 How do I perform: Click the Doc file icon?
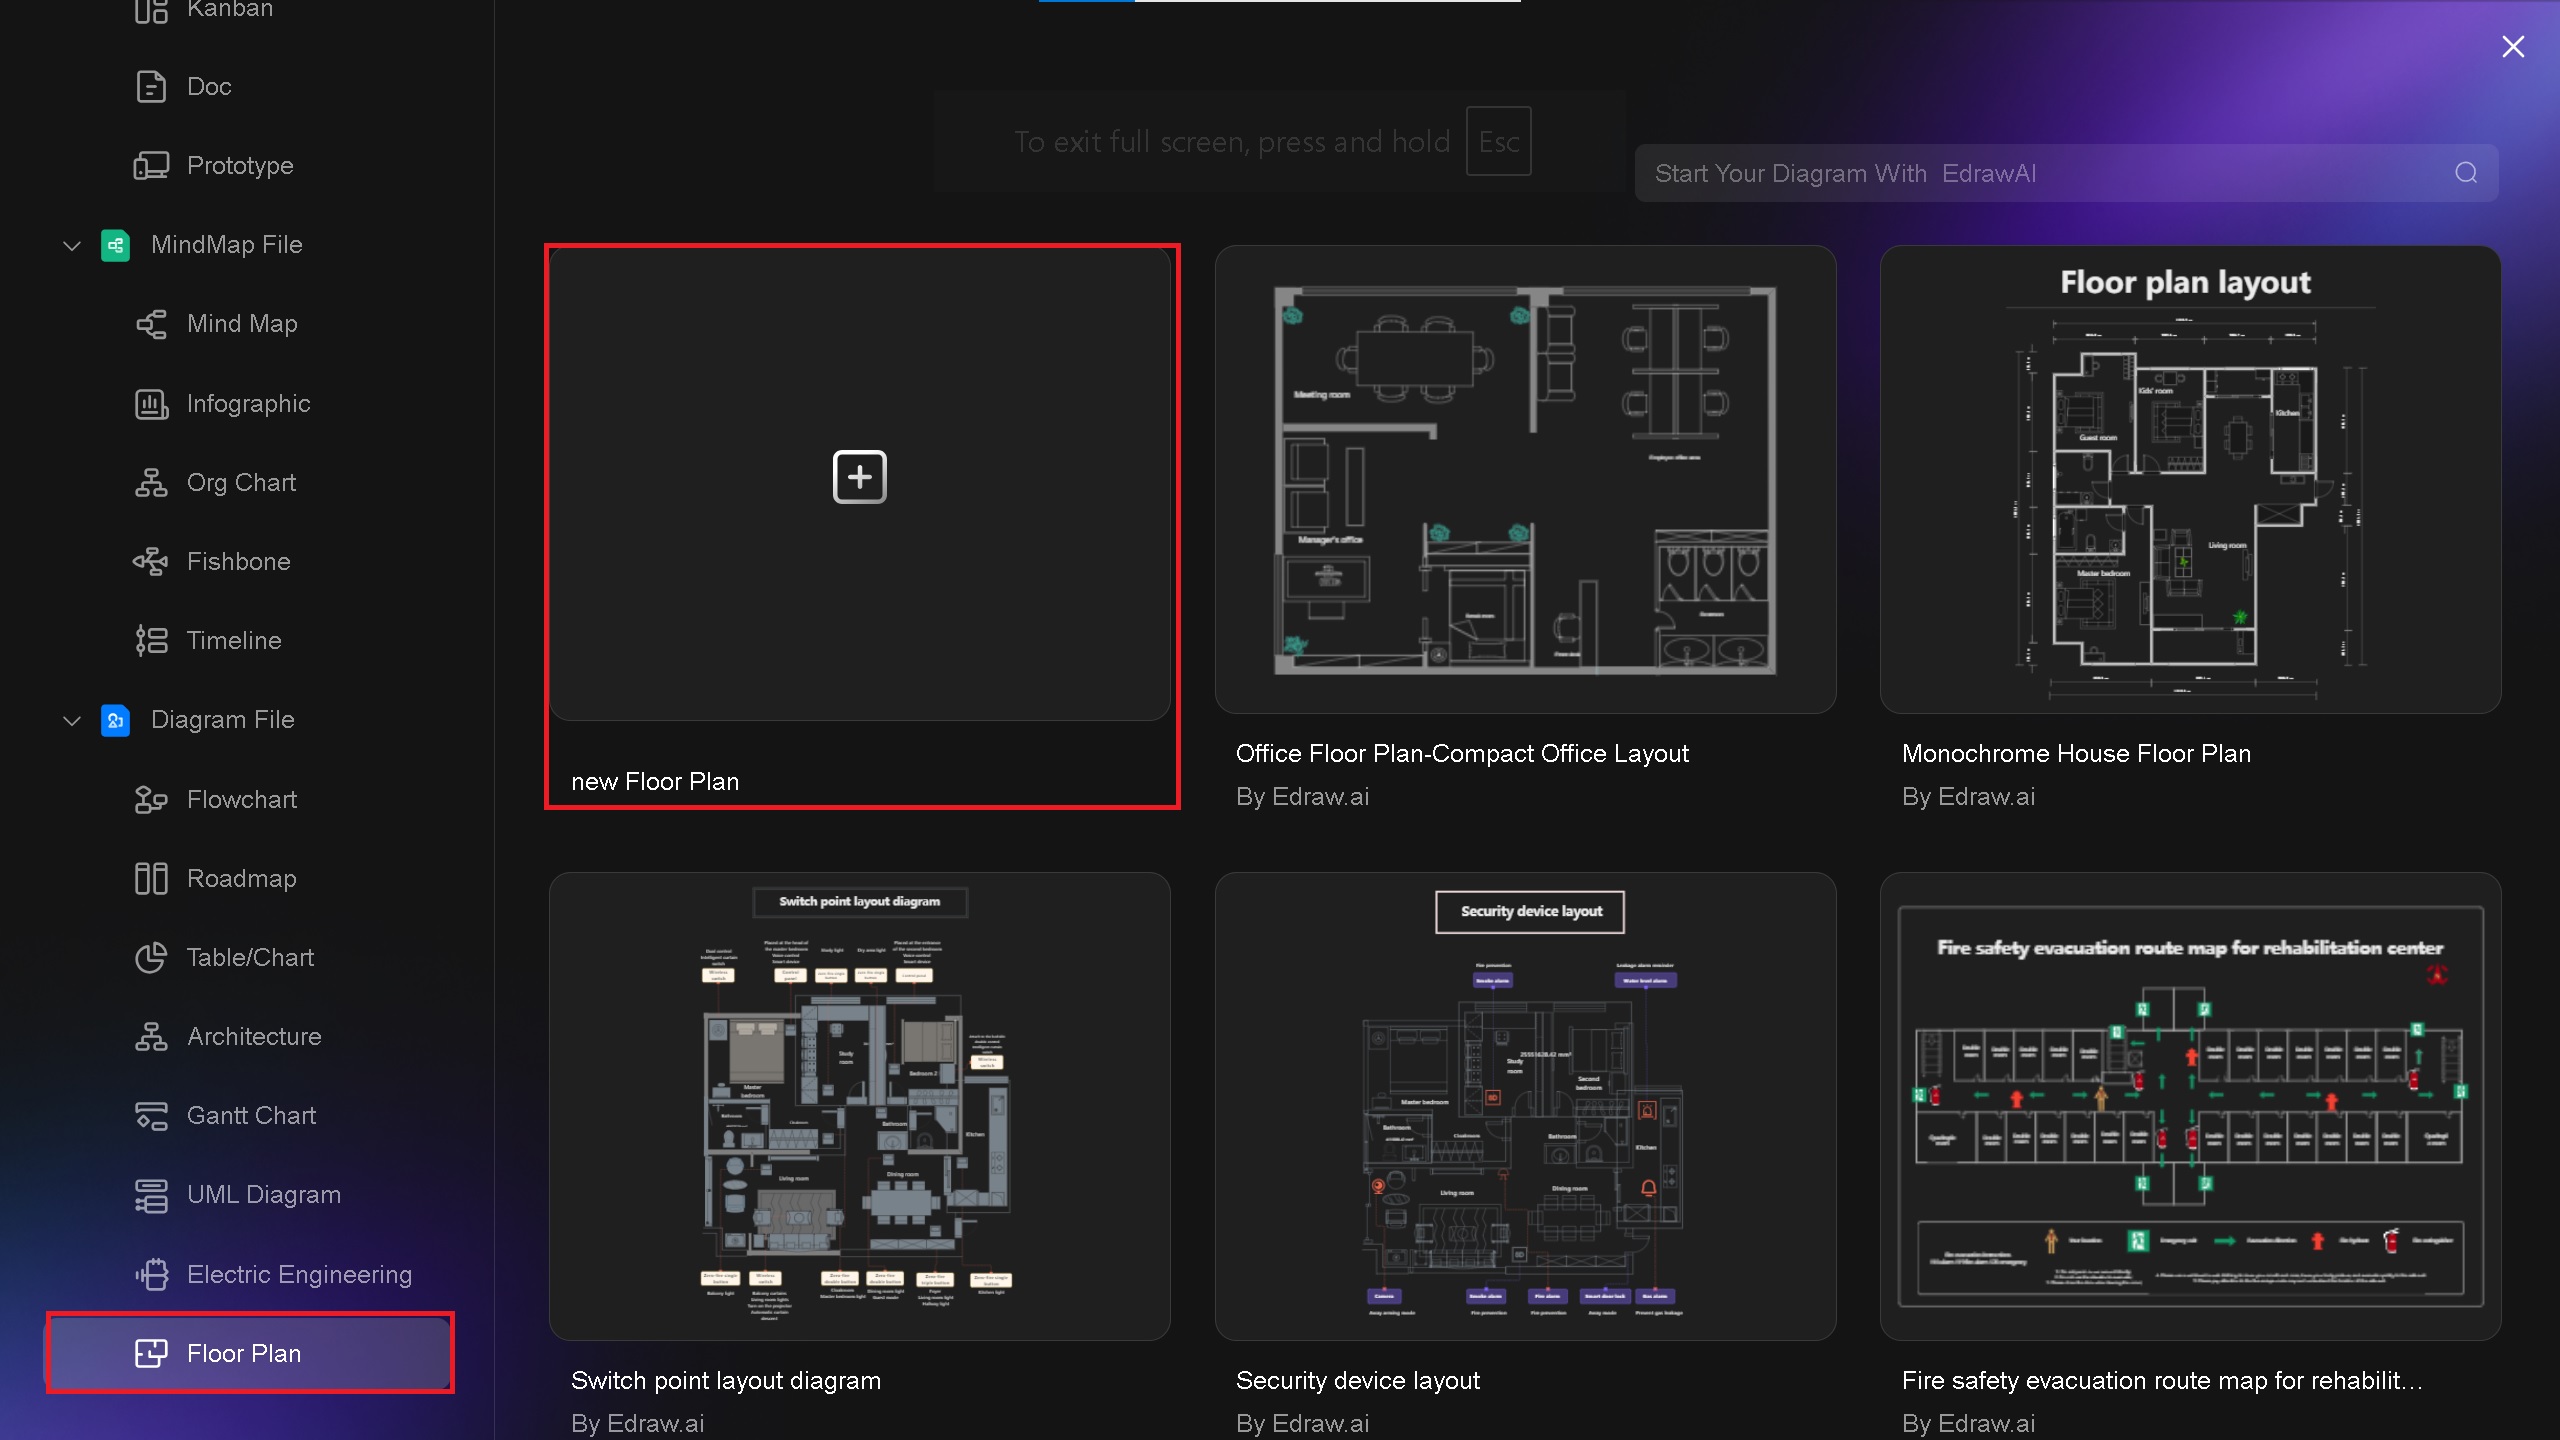[151, 87]
